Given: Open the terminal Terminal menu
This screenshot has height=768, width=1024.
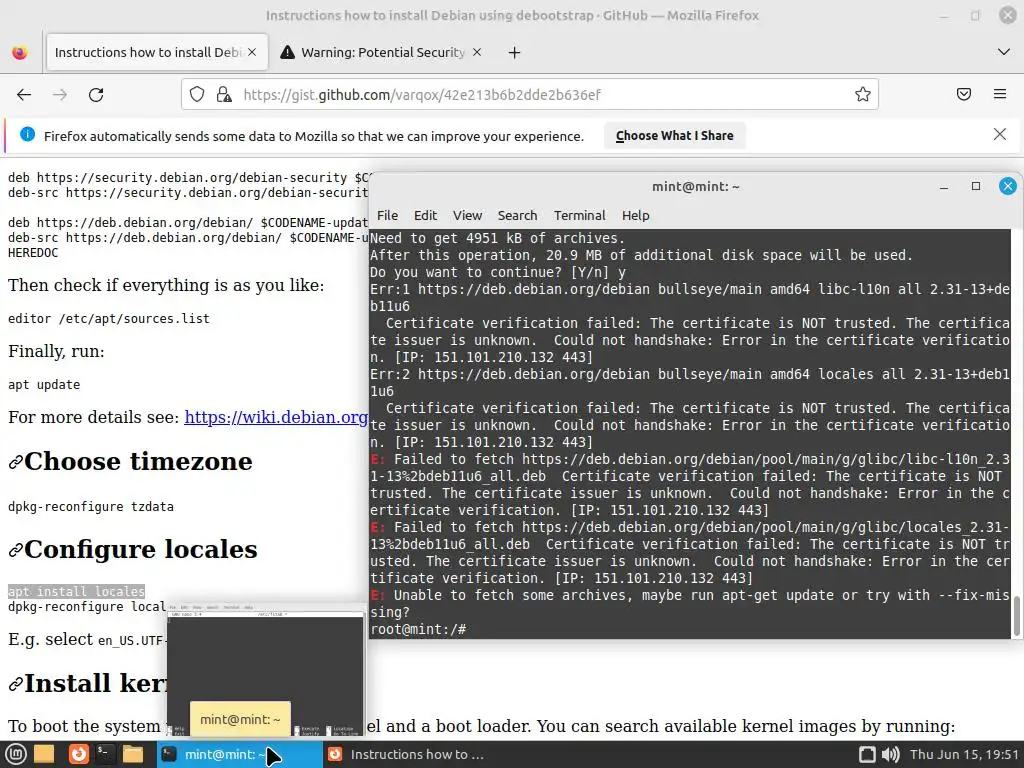Looking at the screenshot, I should pos(580,216).
